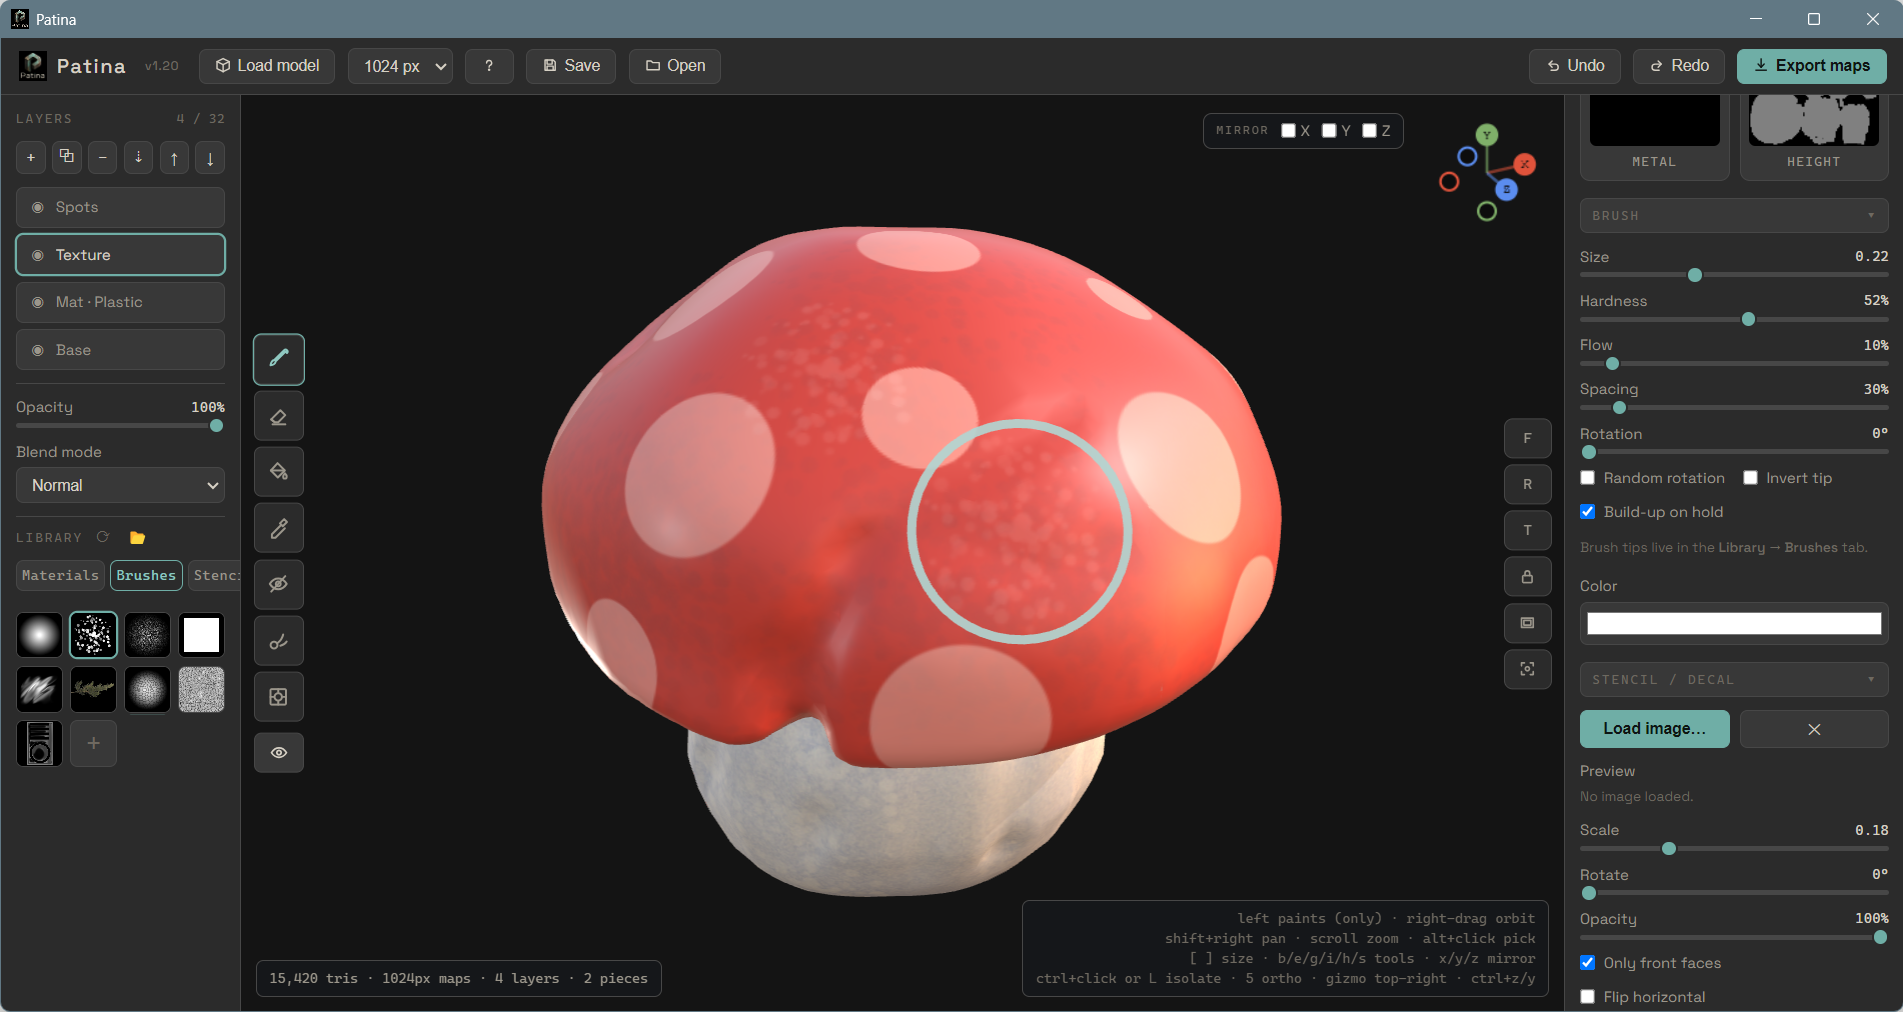Move the selected layer up
1903x1012 pixels.
click(x=174, y=157)
